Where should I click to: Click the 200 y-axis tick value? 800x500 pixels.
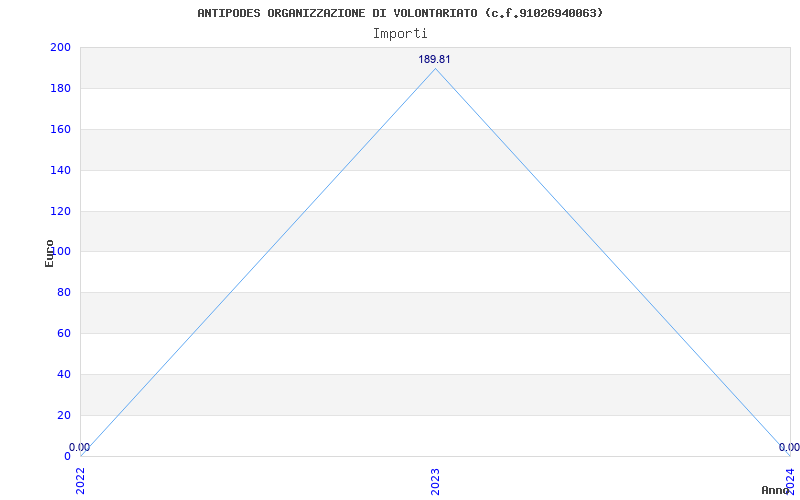point(60,47)
